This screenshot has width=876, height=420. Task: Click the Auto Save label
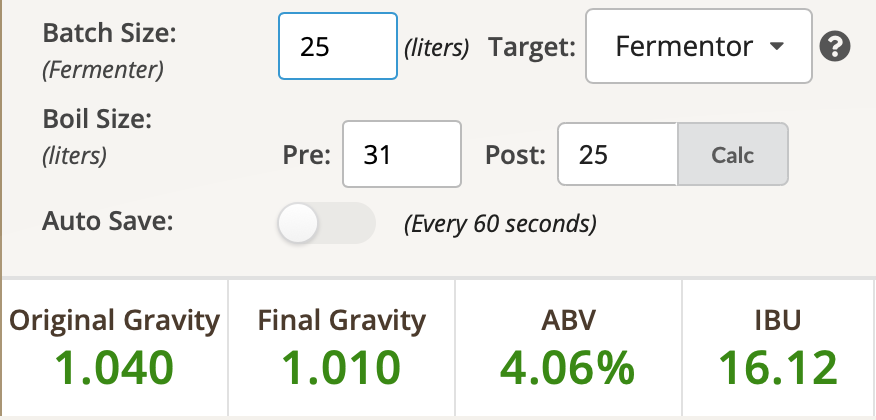point(108,222)
